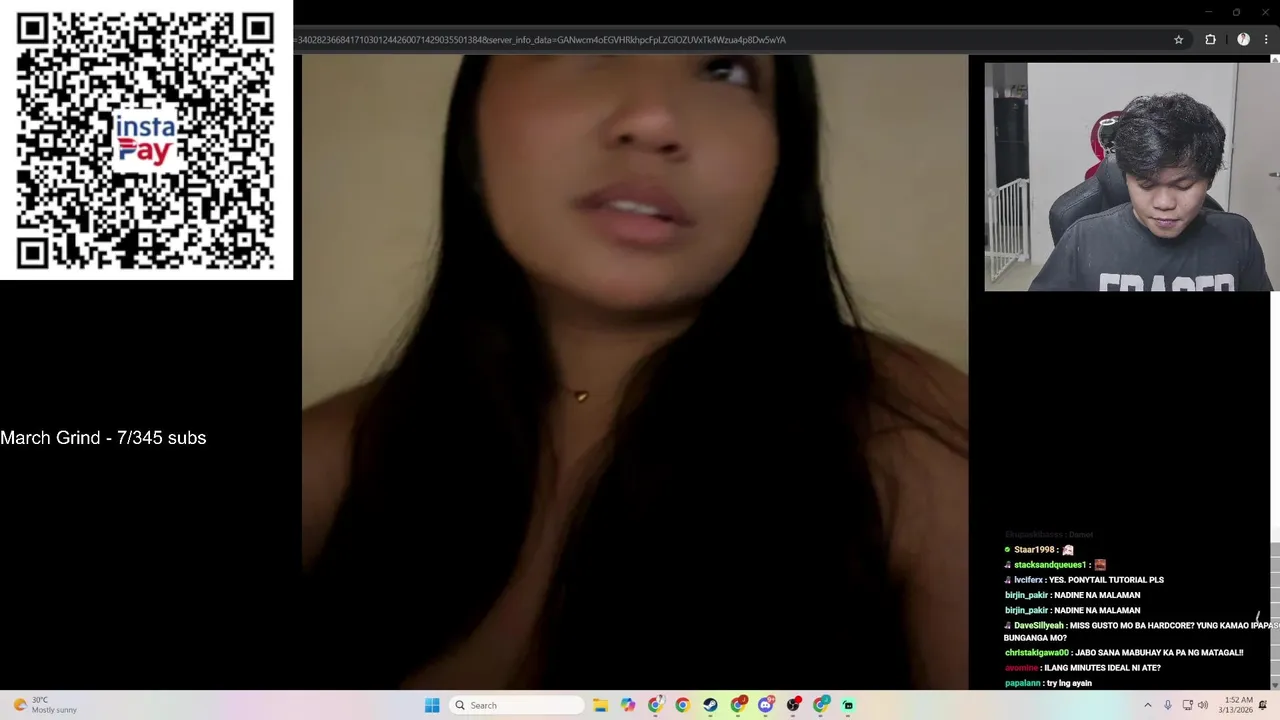This screenshot has height=720, width=1280.
Task: Open Steam from the taskbar
Action: coord(710,705)
